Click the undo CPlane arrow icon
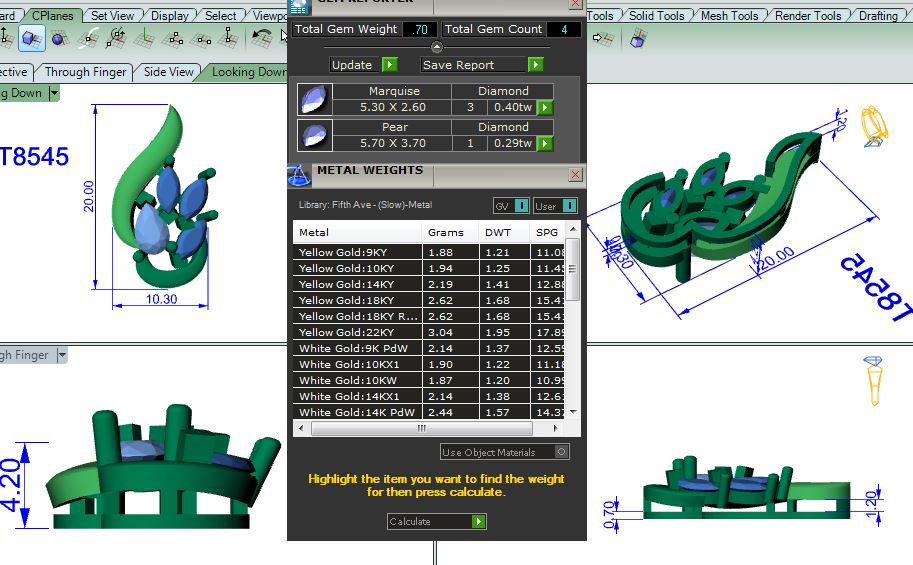This screenshot has width=913, height=565. (262, 38)
